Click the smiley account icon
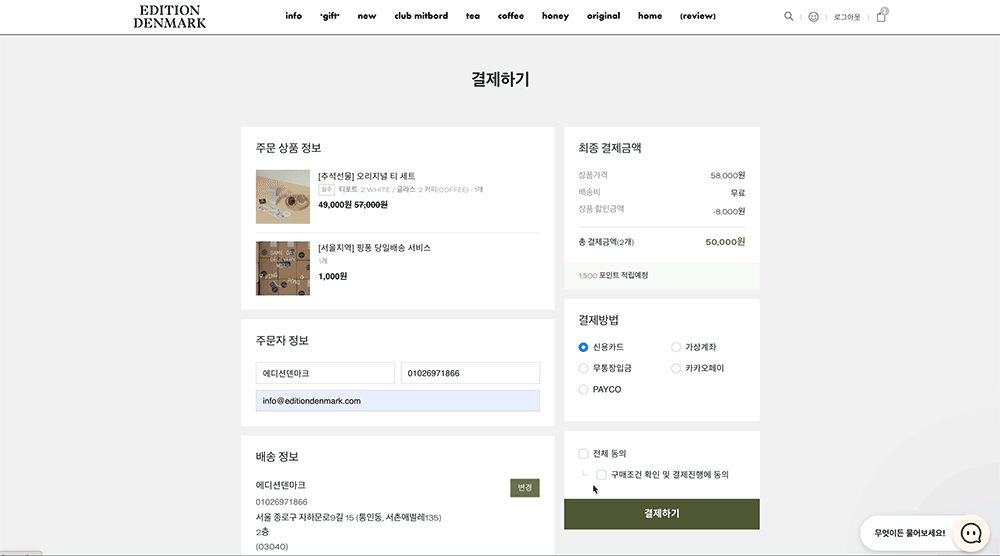This screenshot has width=1000, height=556. point(813,17)
